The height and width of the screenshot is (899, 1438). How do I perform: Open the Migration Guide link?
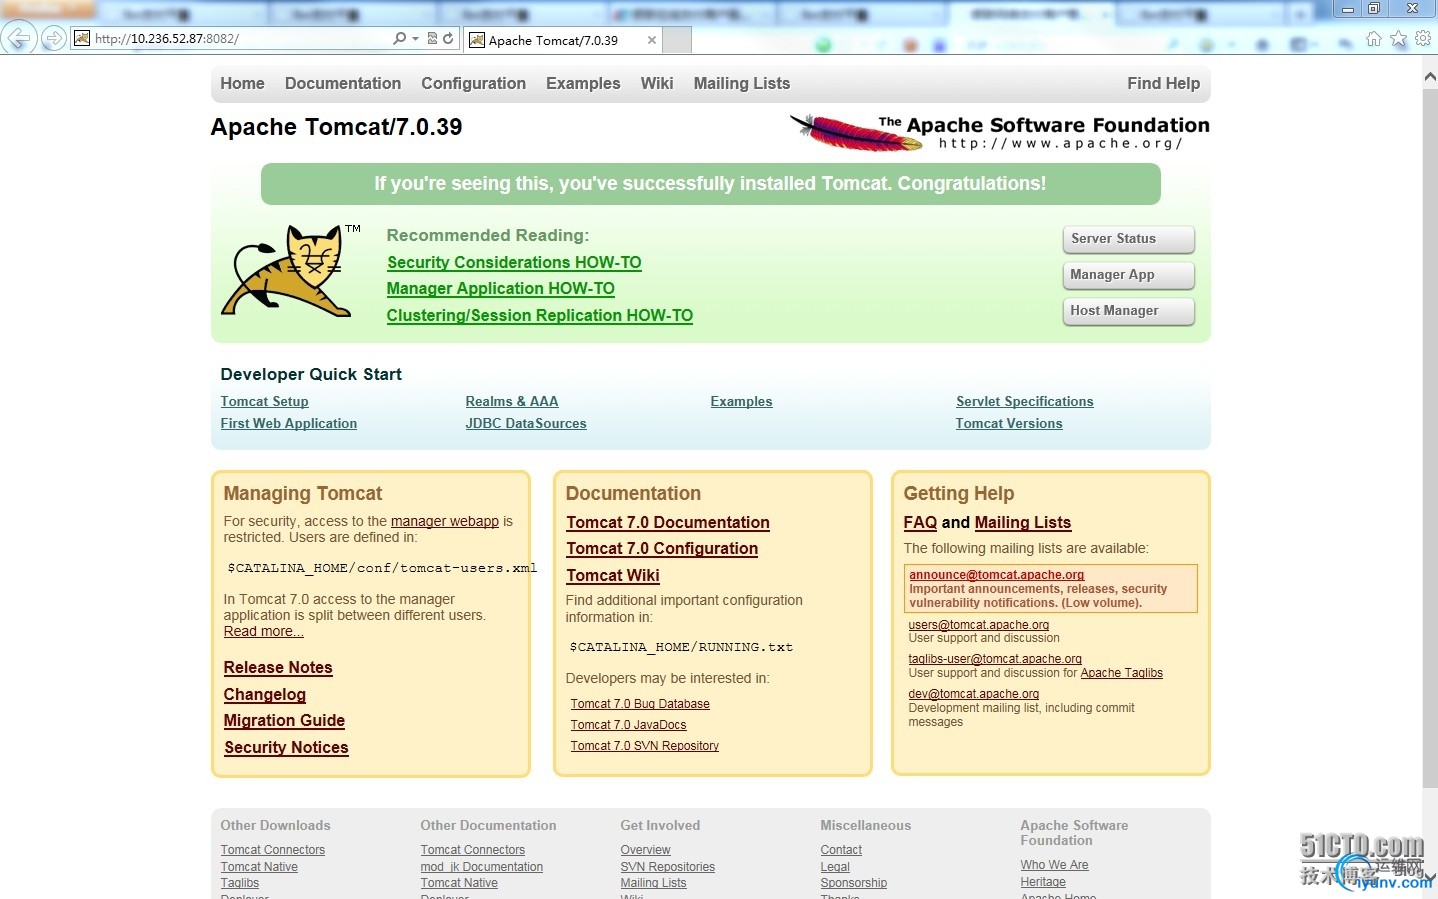click(284, 720)
